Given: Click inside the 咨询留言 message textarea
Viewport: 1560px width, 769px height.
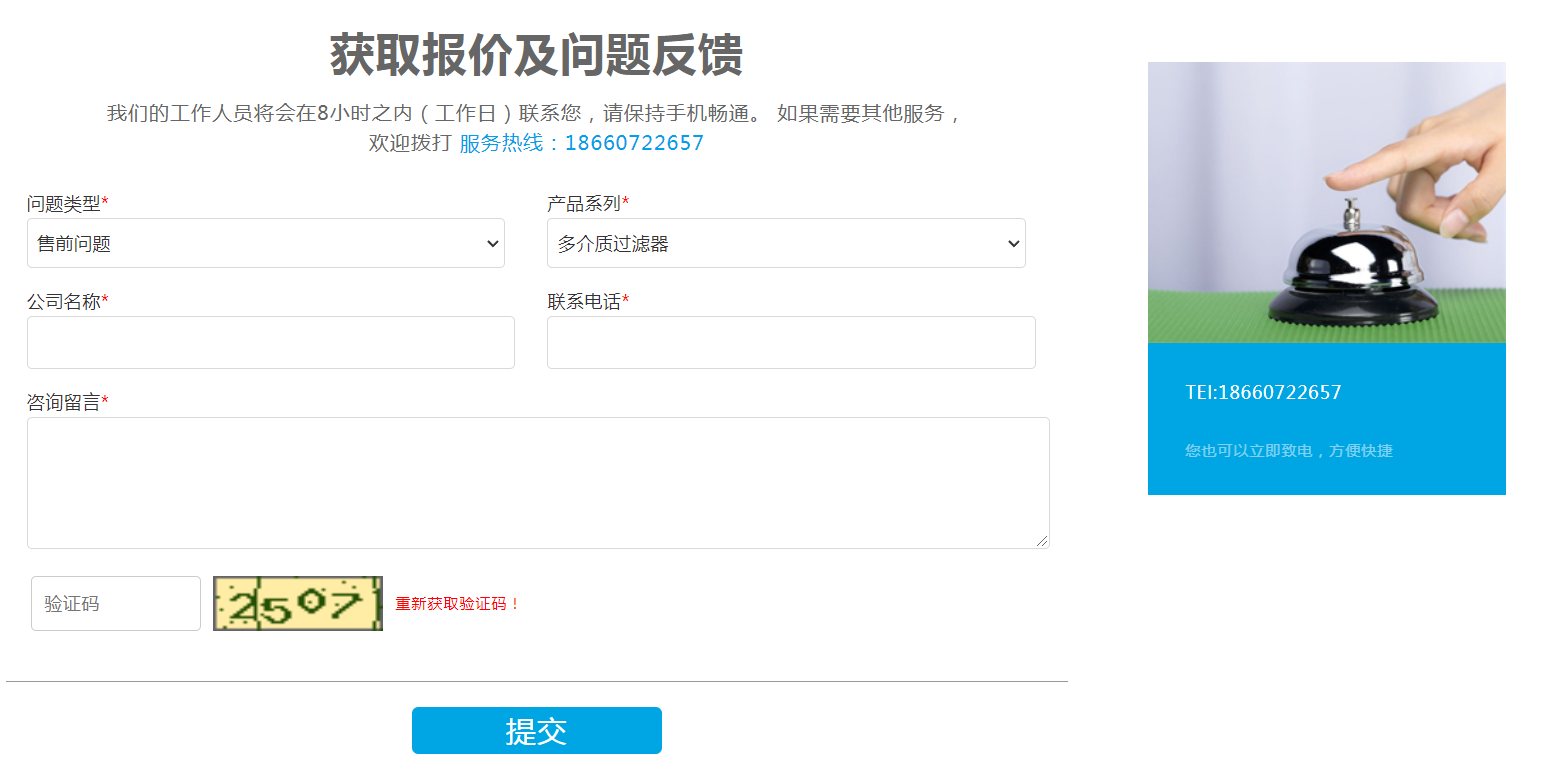Looking at the screenshot, I should (x=537, y=482).
